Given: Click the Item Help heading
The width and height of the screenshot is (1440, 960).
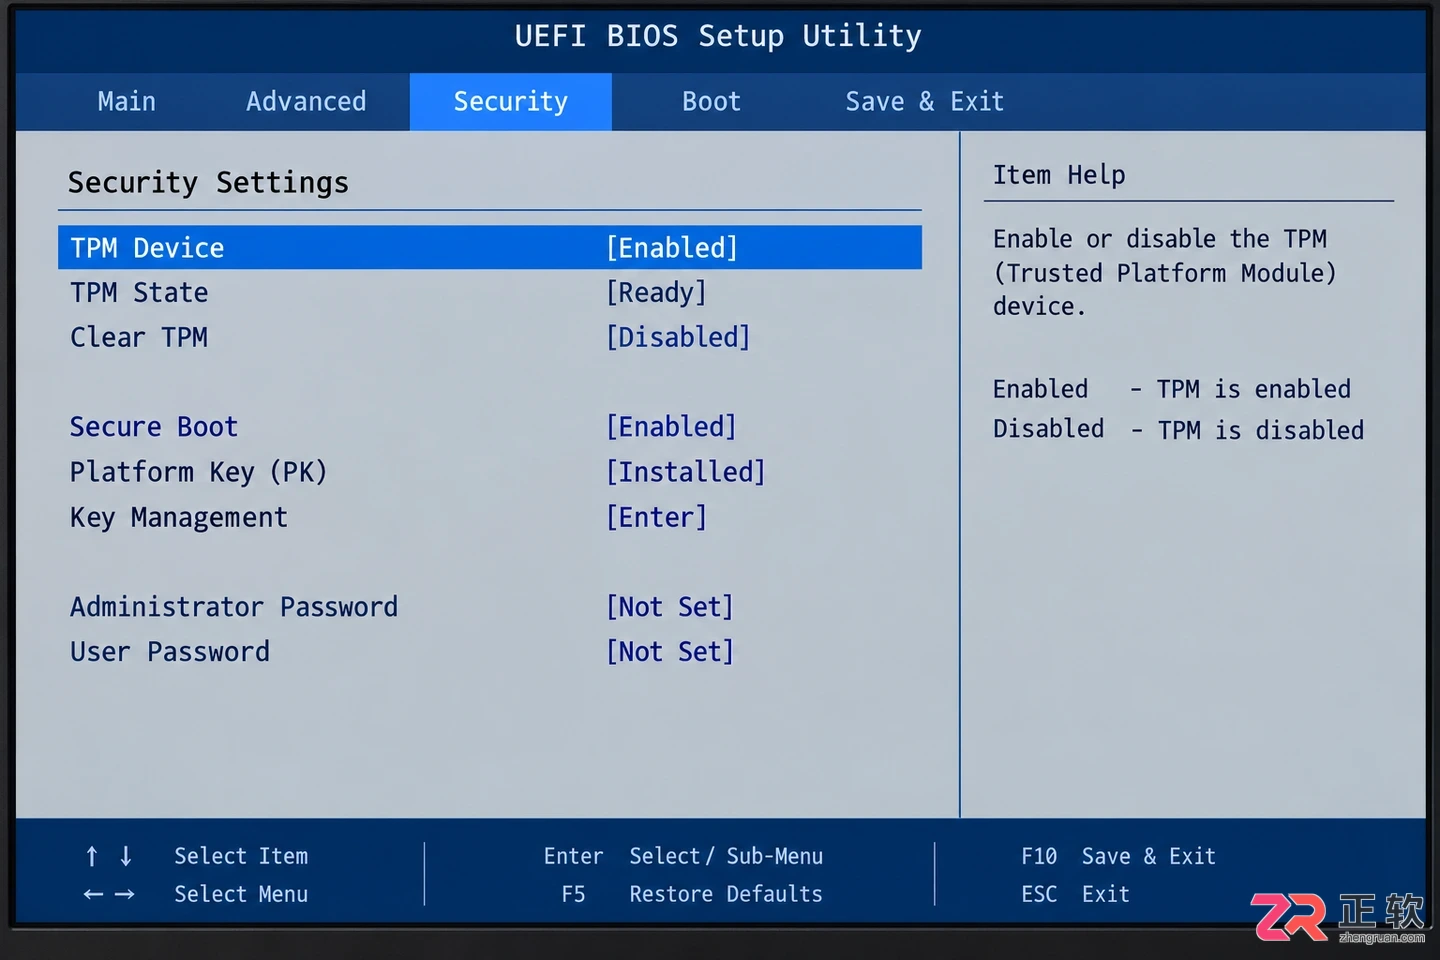Looking at the screenshot, I should [1059, 175].
